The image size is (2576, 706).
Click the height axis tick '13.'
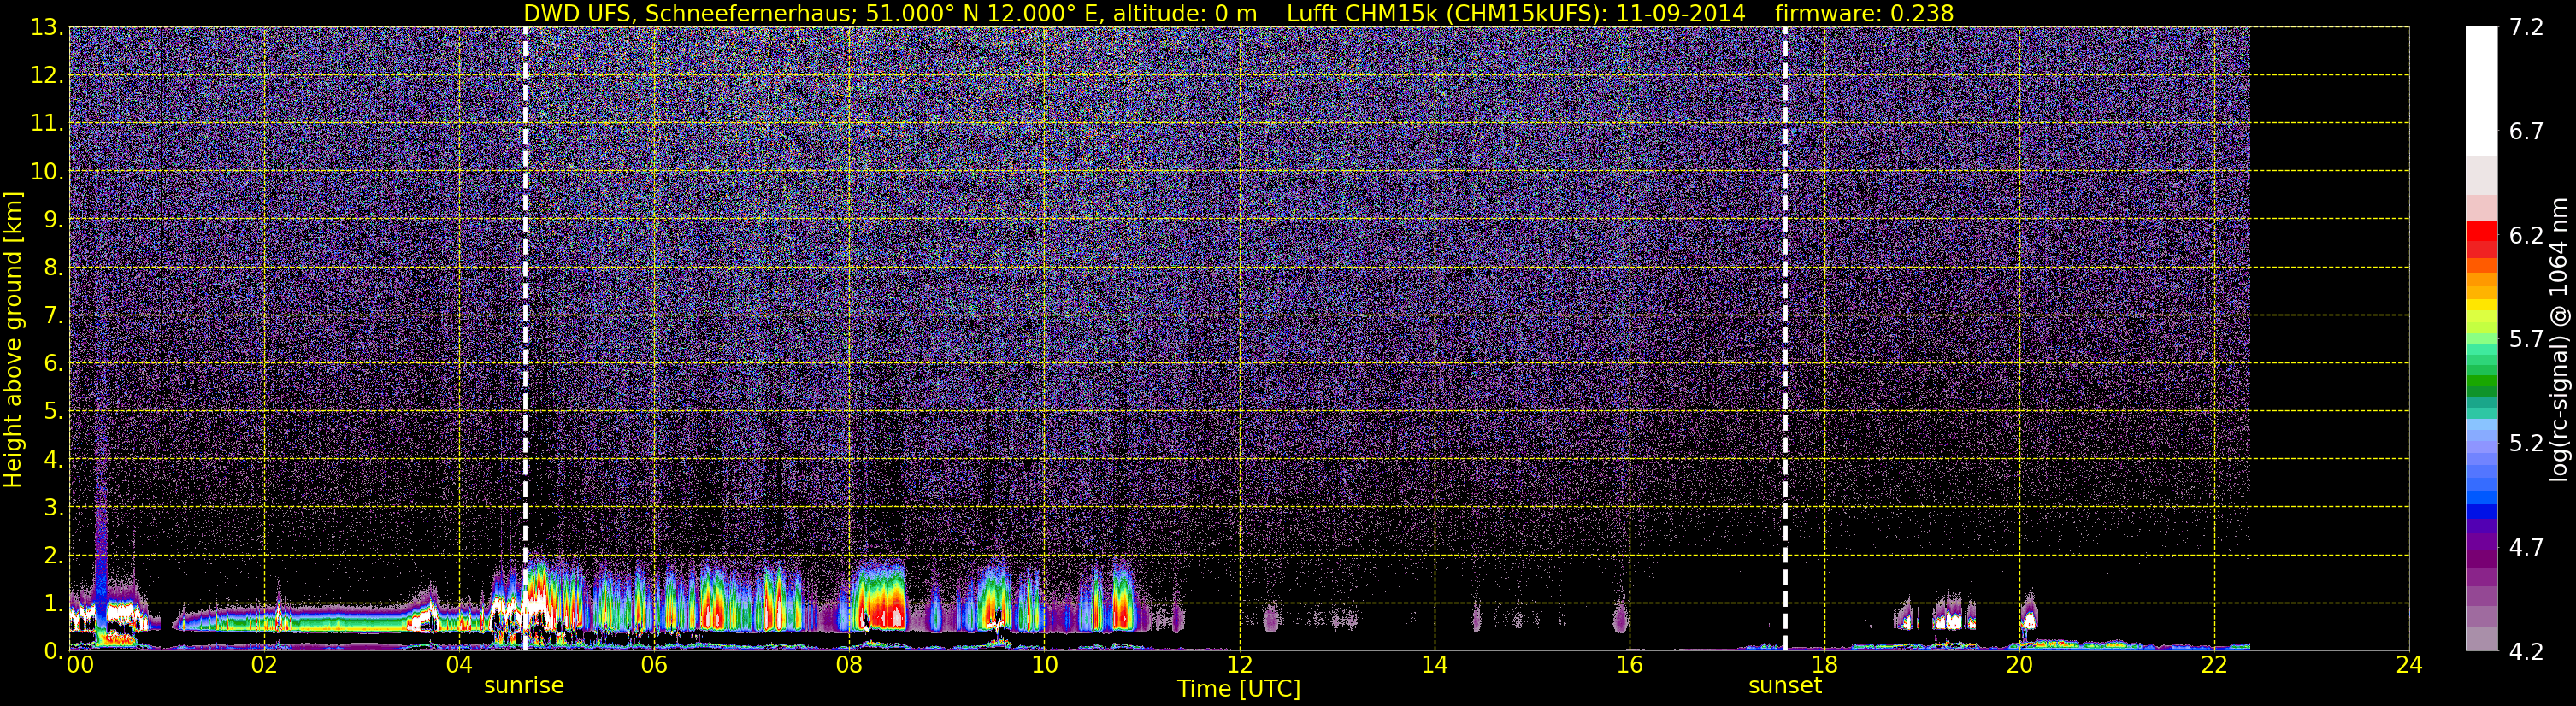click(x=46, y=28)
